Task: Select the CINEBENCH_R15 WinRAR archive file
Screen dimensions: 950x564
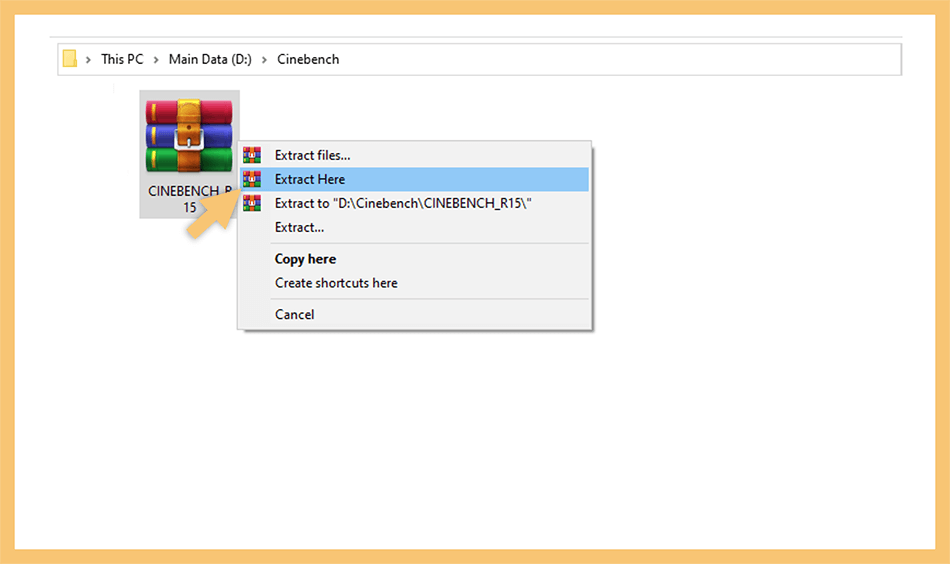Action: click(x=189, y=154)
